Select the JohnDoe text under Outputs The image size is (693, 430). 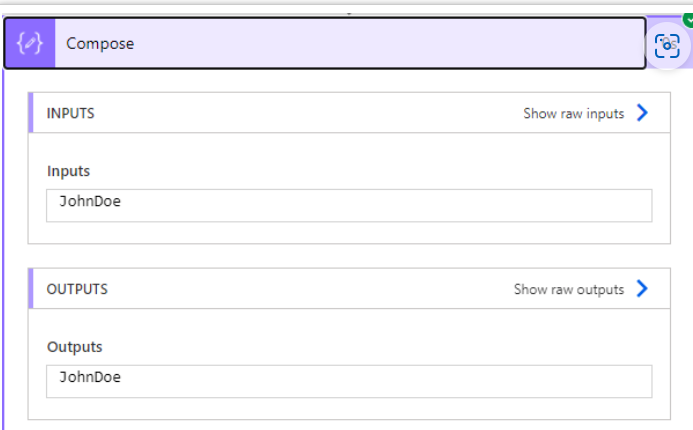[90, 377]
